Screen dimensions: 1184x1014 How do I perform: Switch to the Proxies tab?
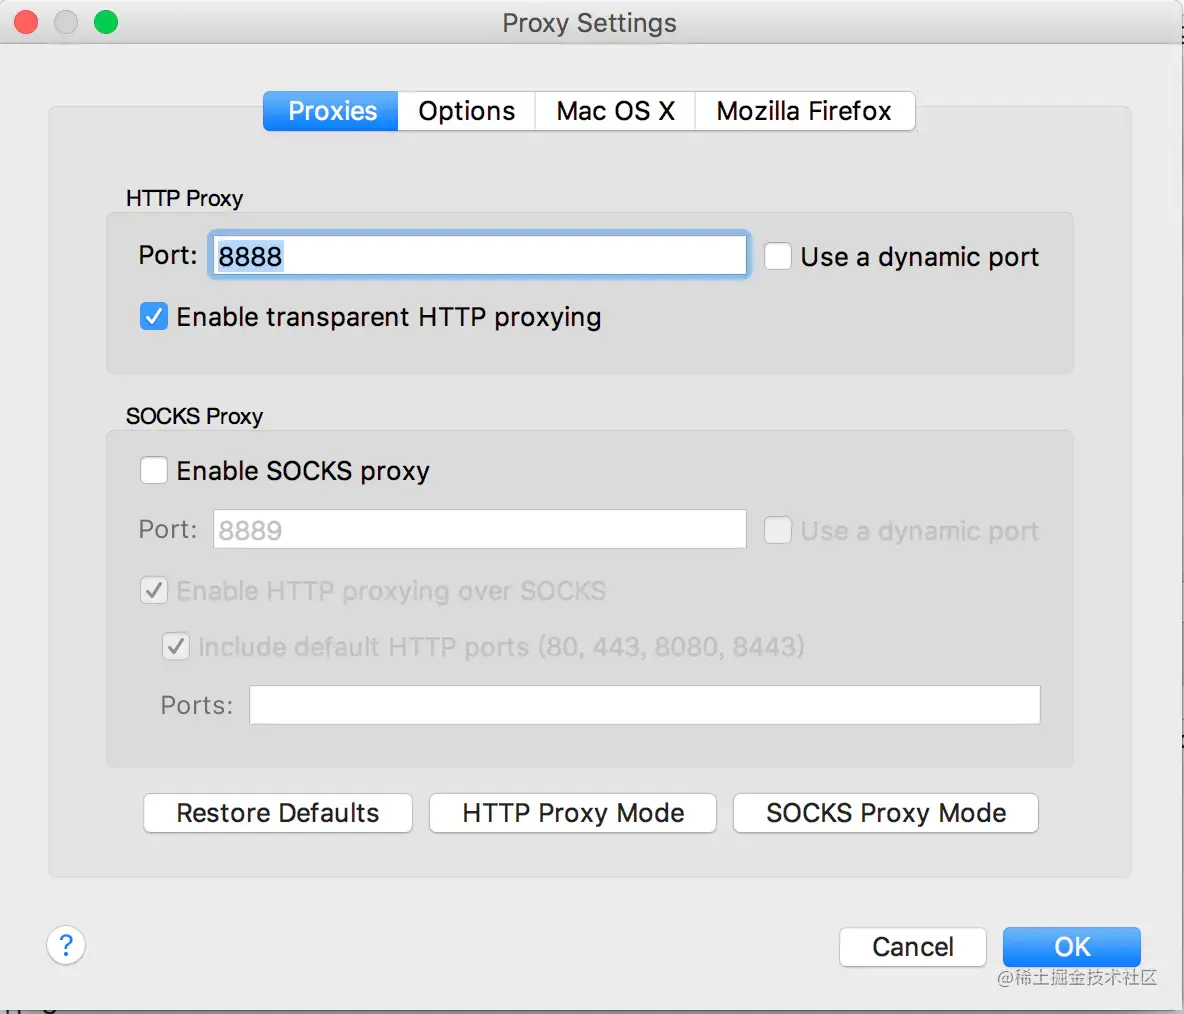click(x=331, y=111)
